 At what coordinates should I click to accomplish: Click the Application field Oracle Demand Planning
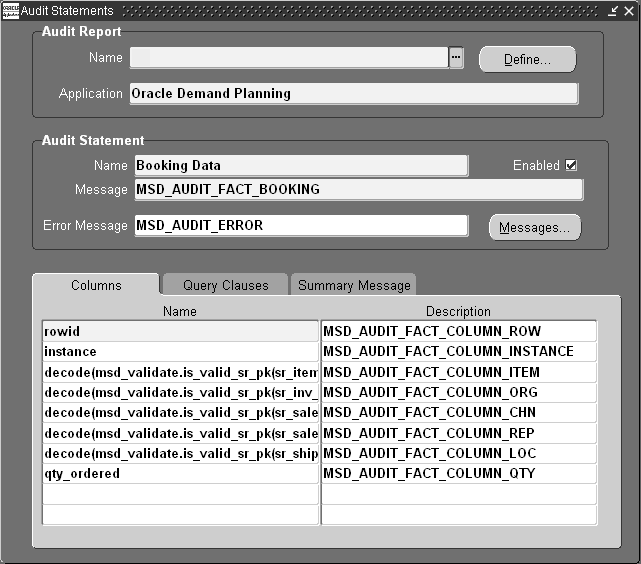click(354, 94)
